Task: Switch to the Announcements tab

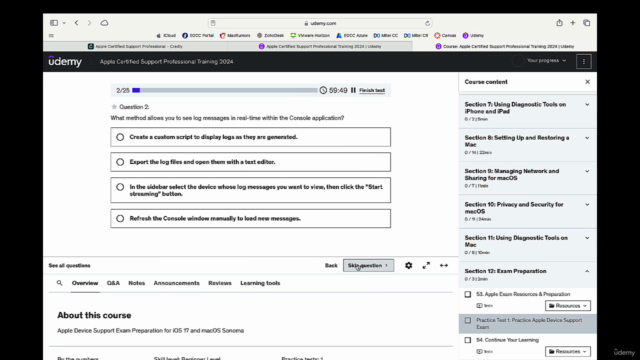Action: coord(176,283)
